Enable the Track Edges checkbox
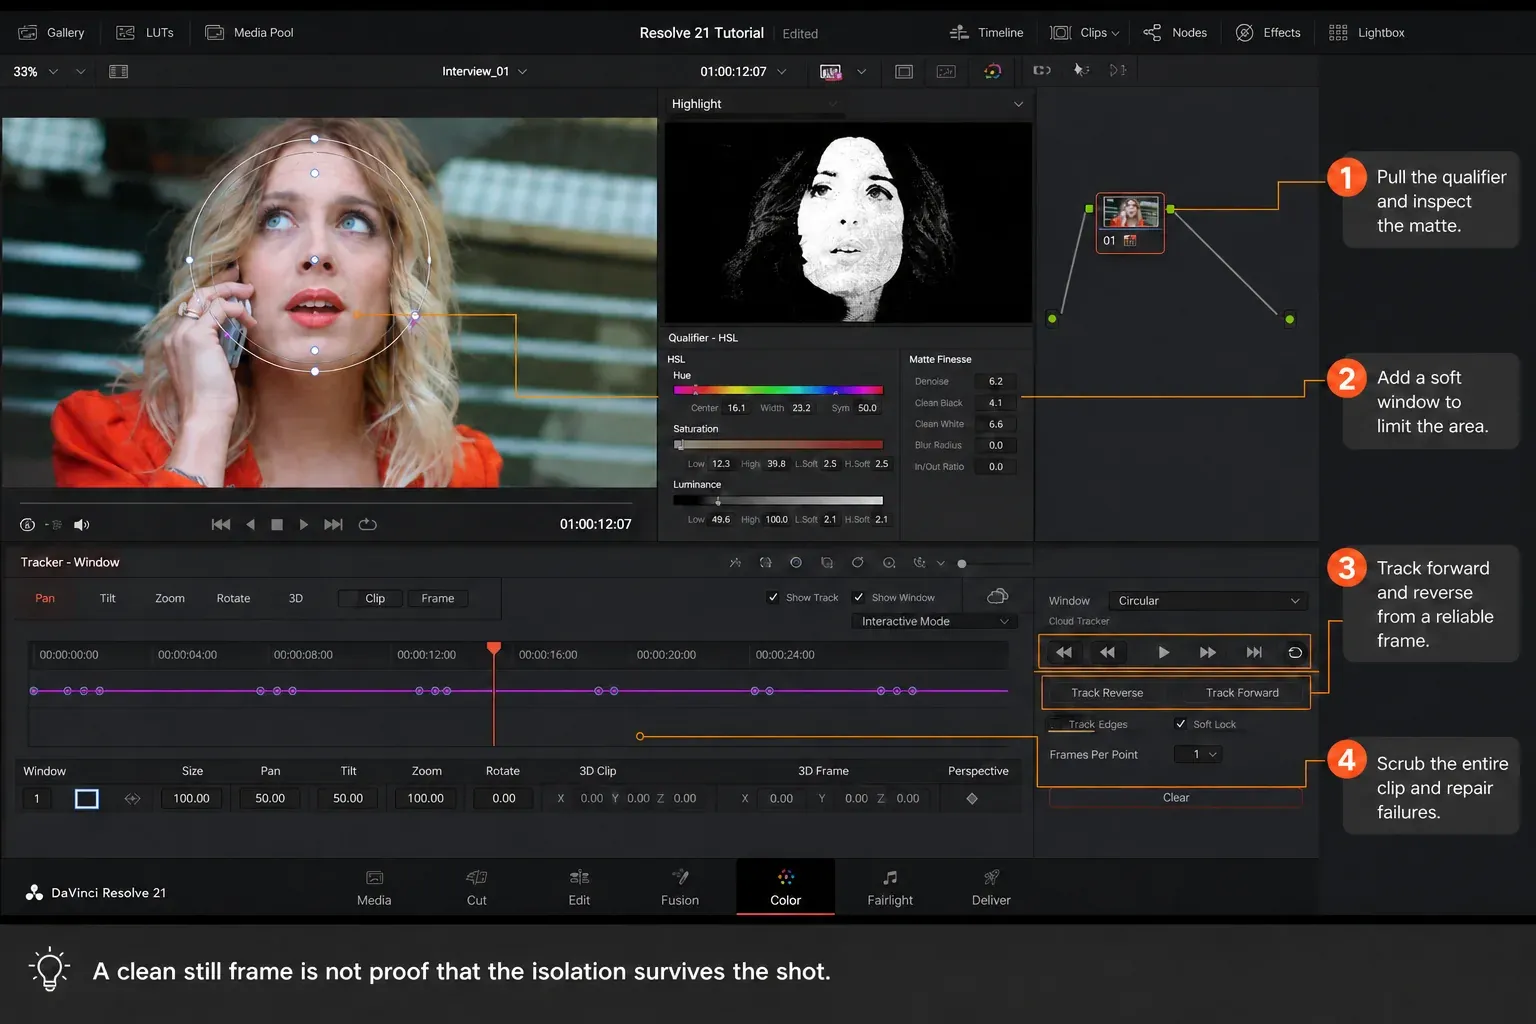The height and width of the screenshot is (1024, 1536). coord(1056,724)
